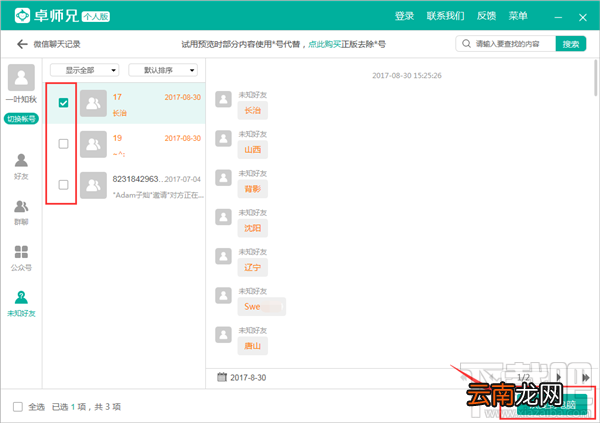
Task: Uncheck the checkbox for conversation 17
Action: [x=64, y=103]
